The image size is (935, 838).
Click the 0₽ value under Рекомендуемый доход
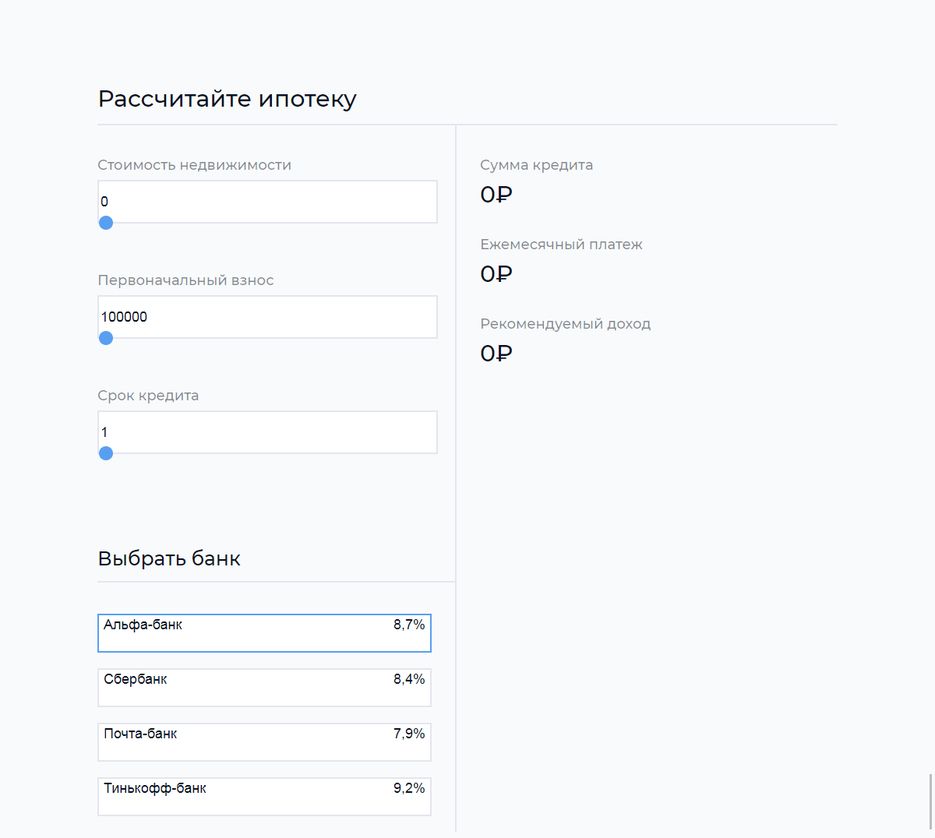(x=496, y=353)
